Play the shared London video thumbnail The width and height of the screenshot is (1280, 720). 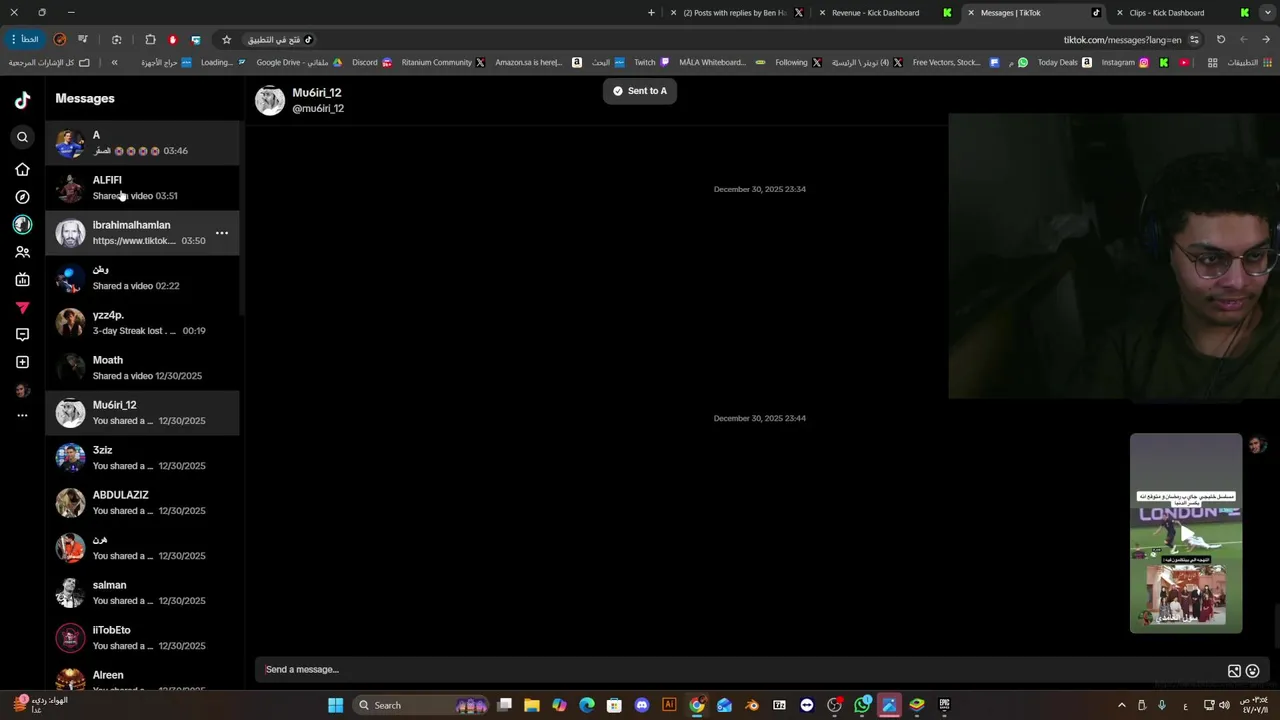[x=1186, y=533]
